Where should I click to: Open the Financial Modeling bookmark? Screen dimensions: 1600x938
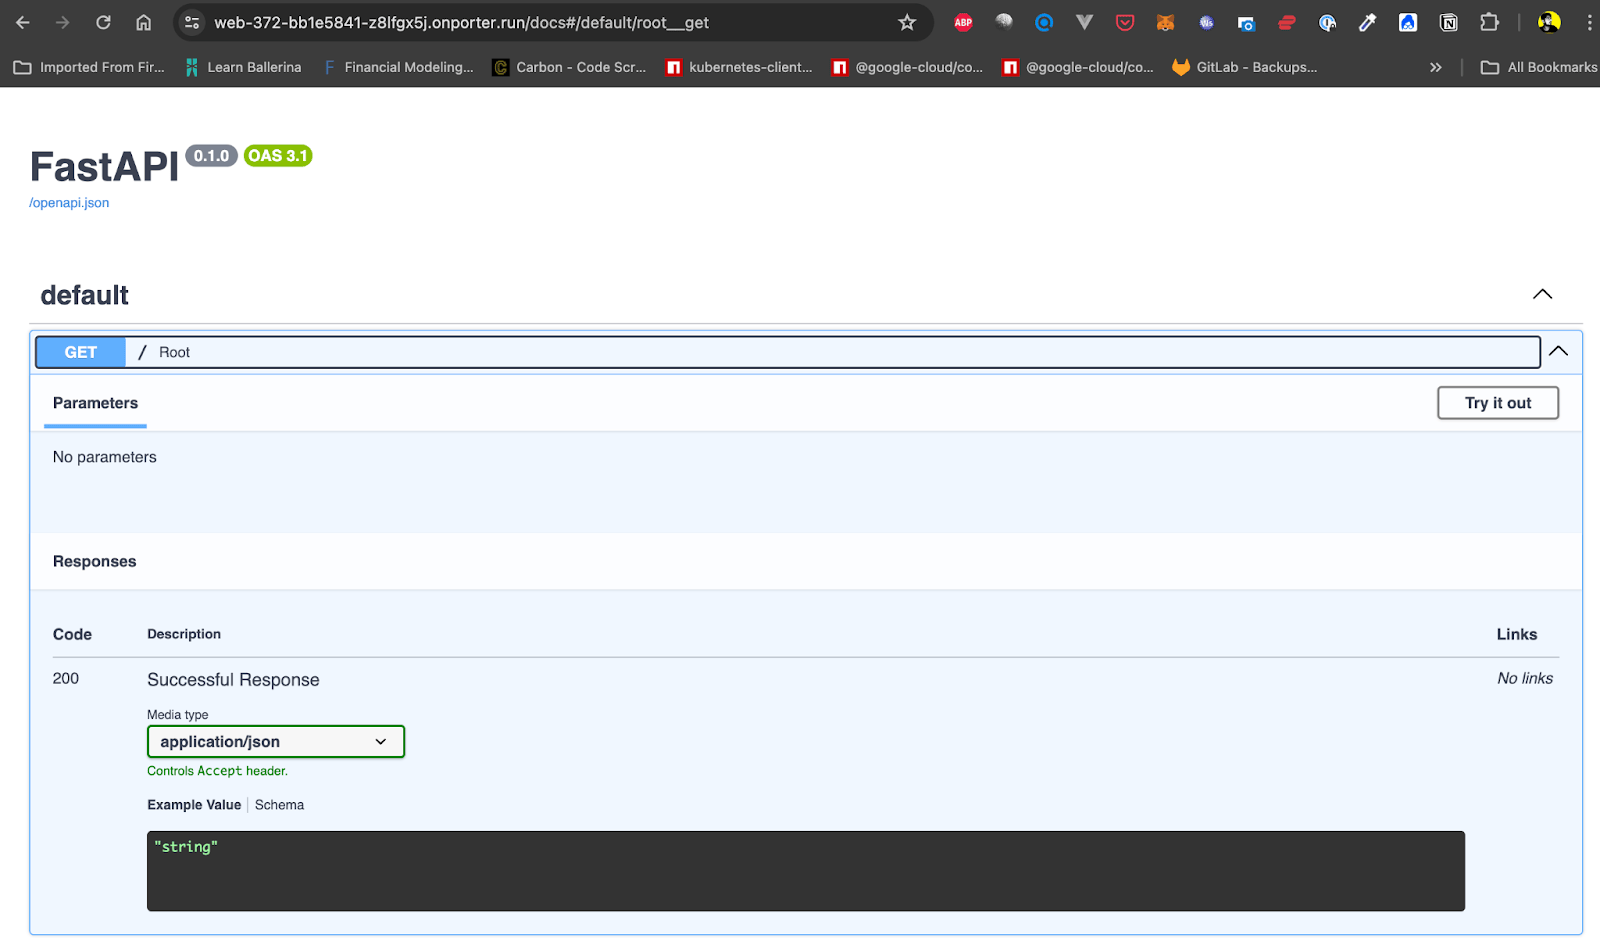[x=398, y=67]
